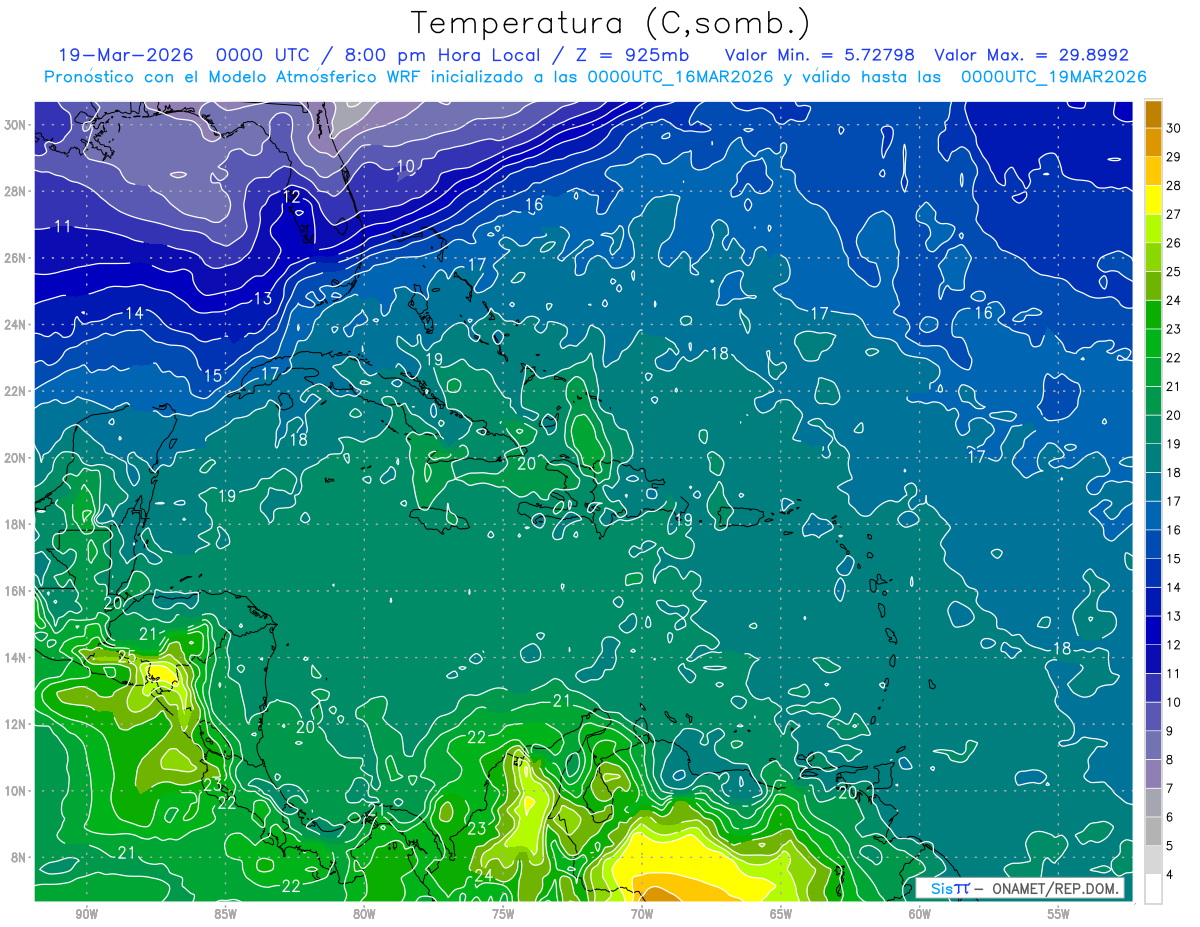Image resolution: width=1200 pixels, height=927 pixels.
Task: Select the date '19-Mar-2026' in the header
Action: 128,55
